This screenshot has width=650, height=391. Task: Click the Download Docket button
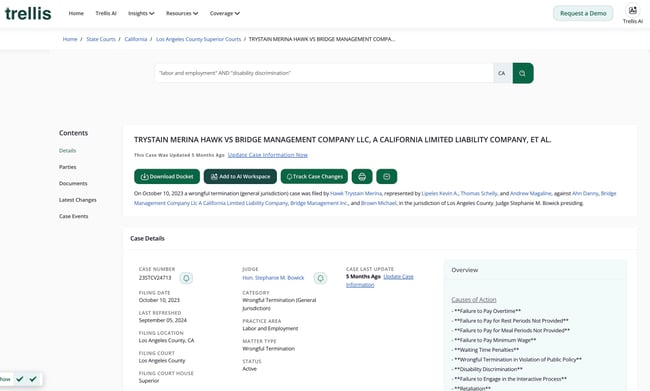167,177
